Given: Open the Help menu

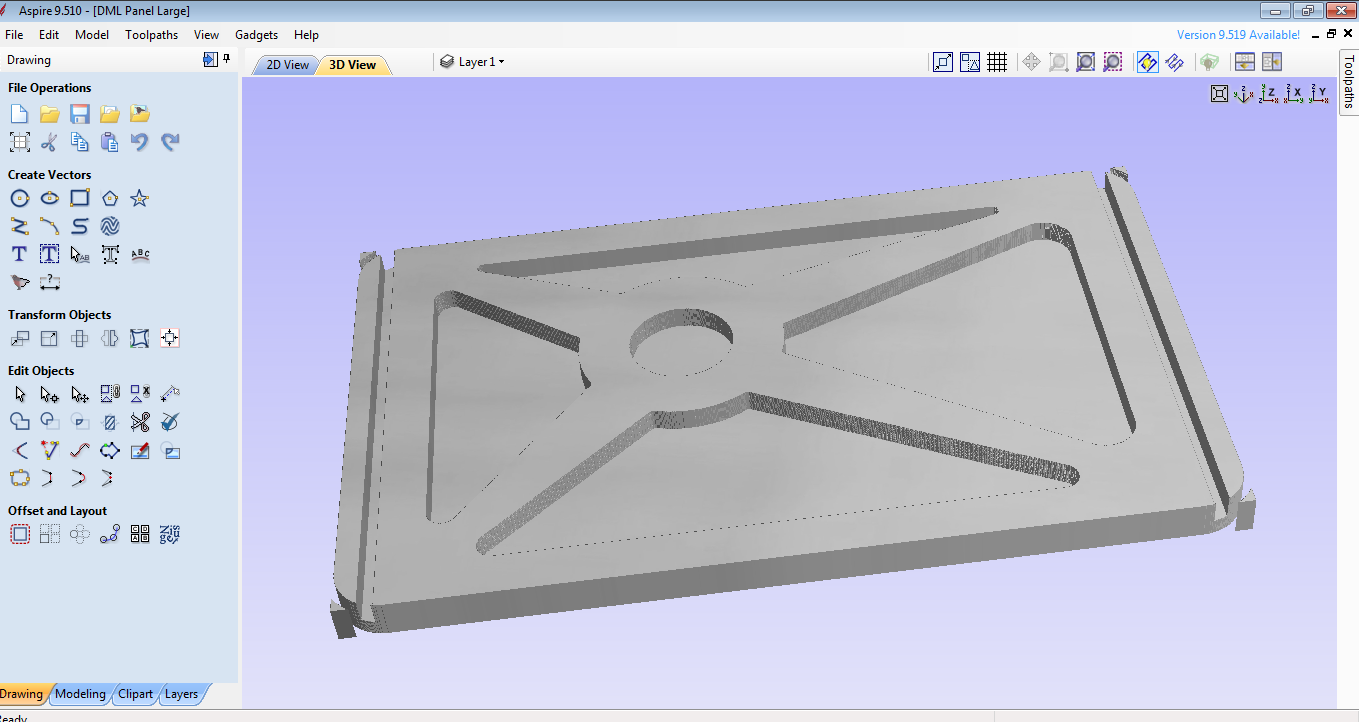Looking at the screenshot, I should tap(306, 35).
